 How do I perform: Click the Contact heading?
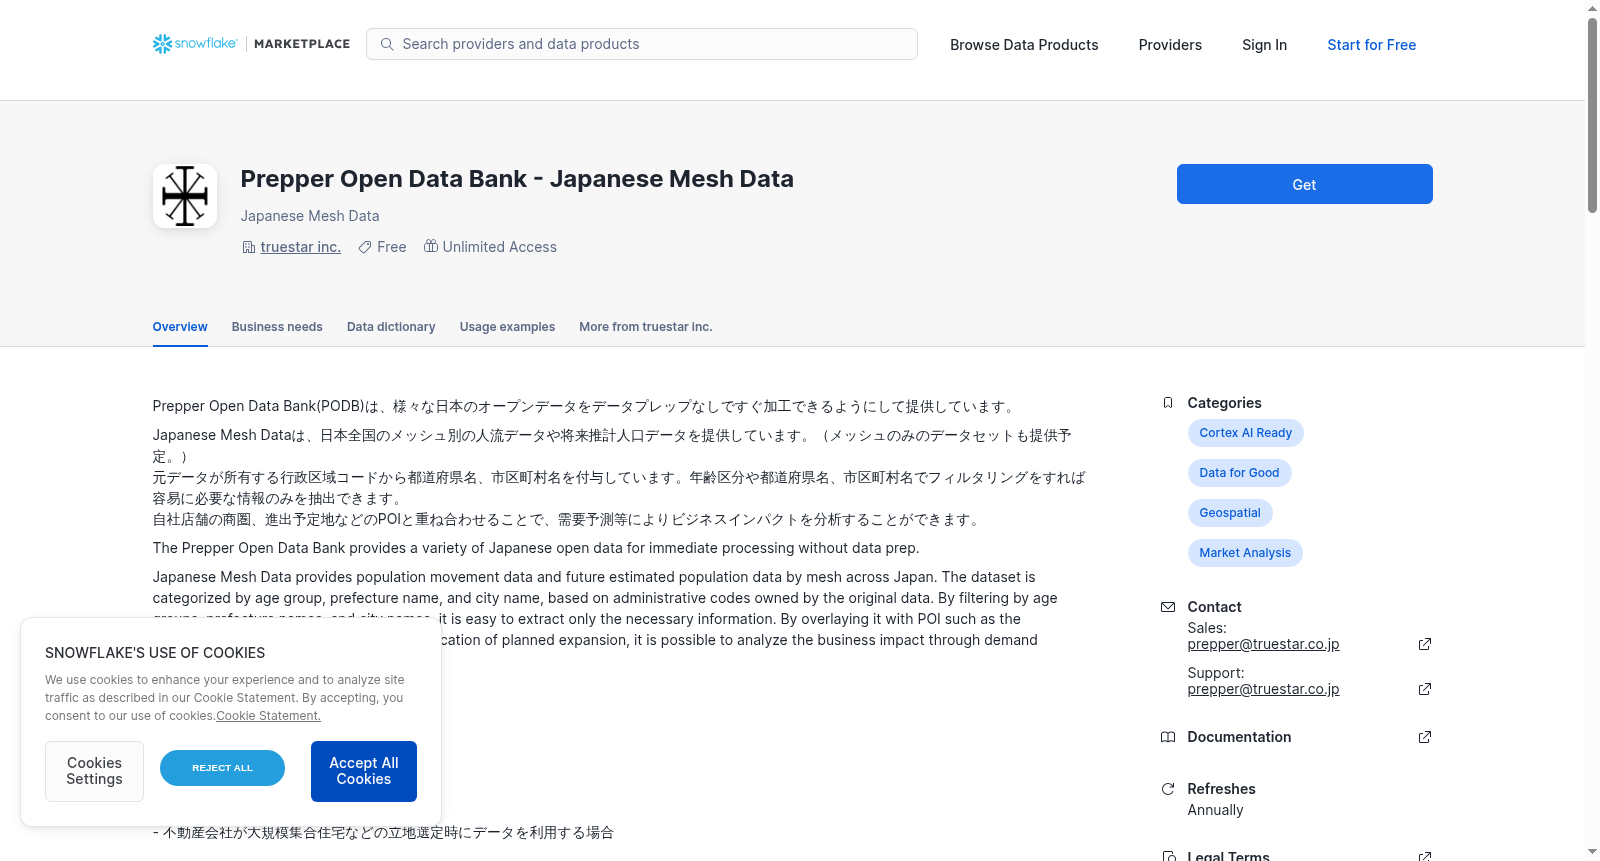1214,607
